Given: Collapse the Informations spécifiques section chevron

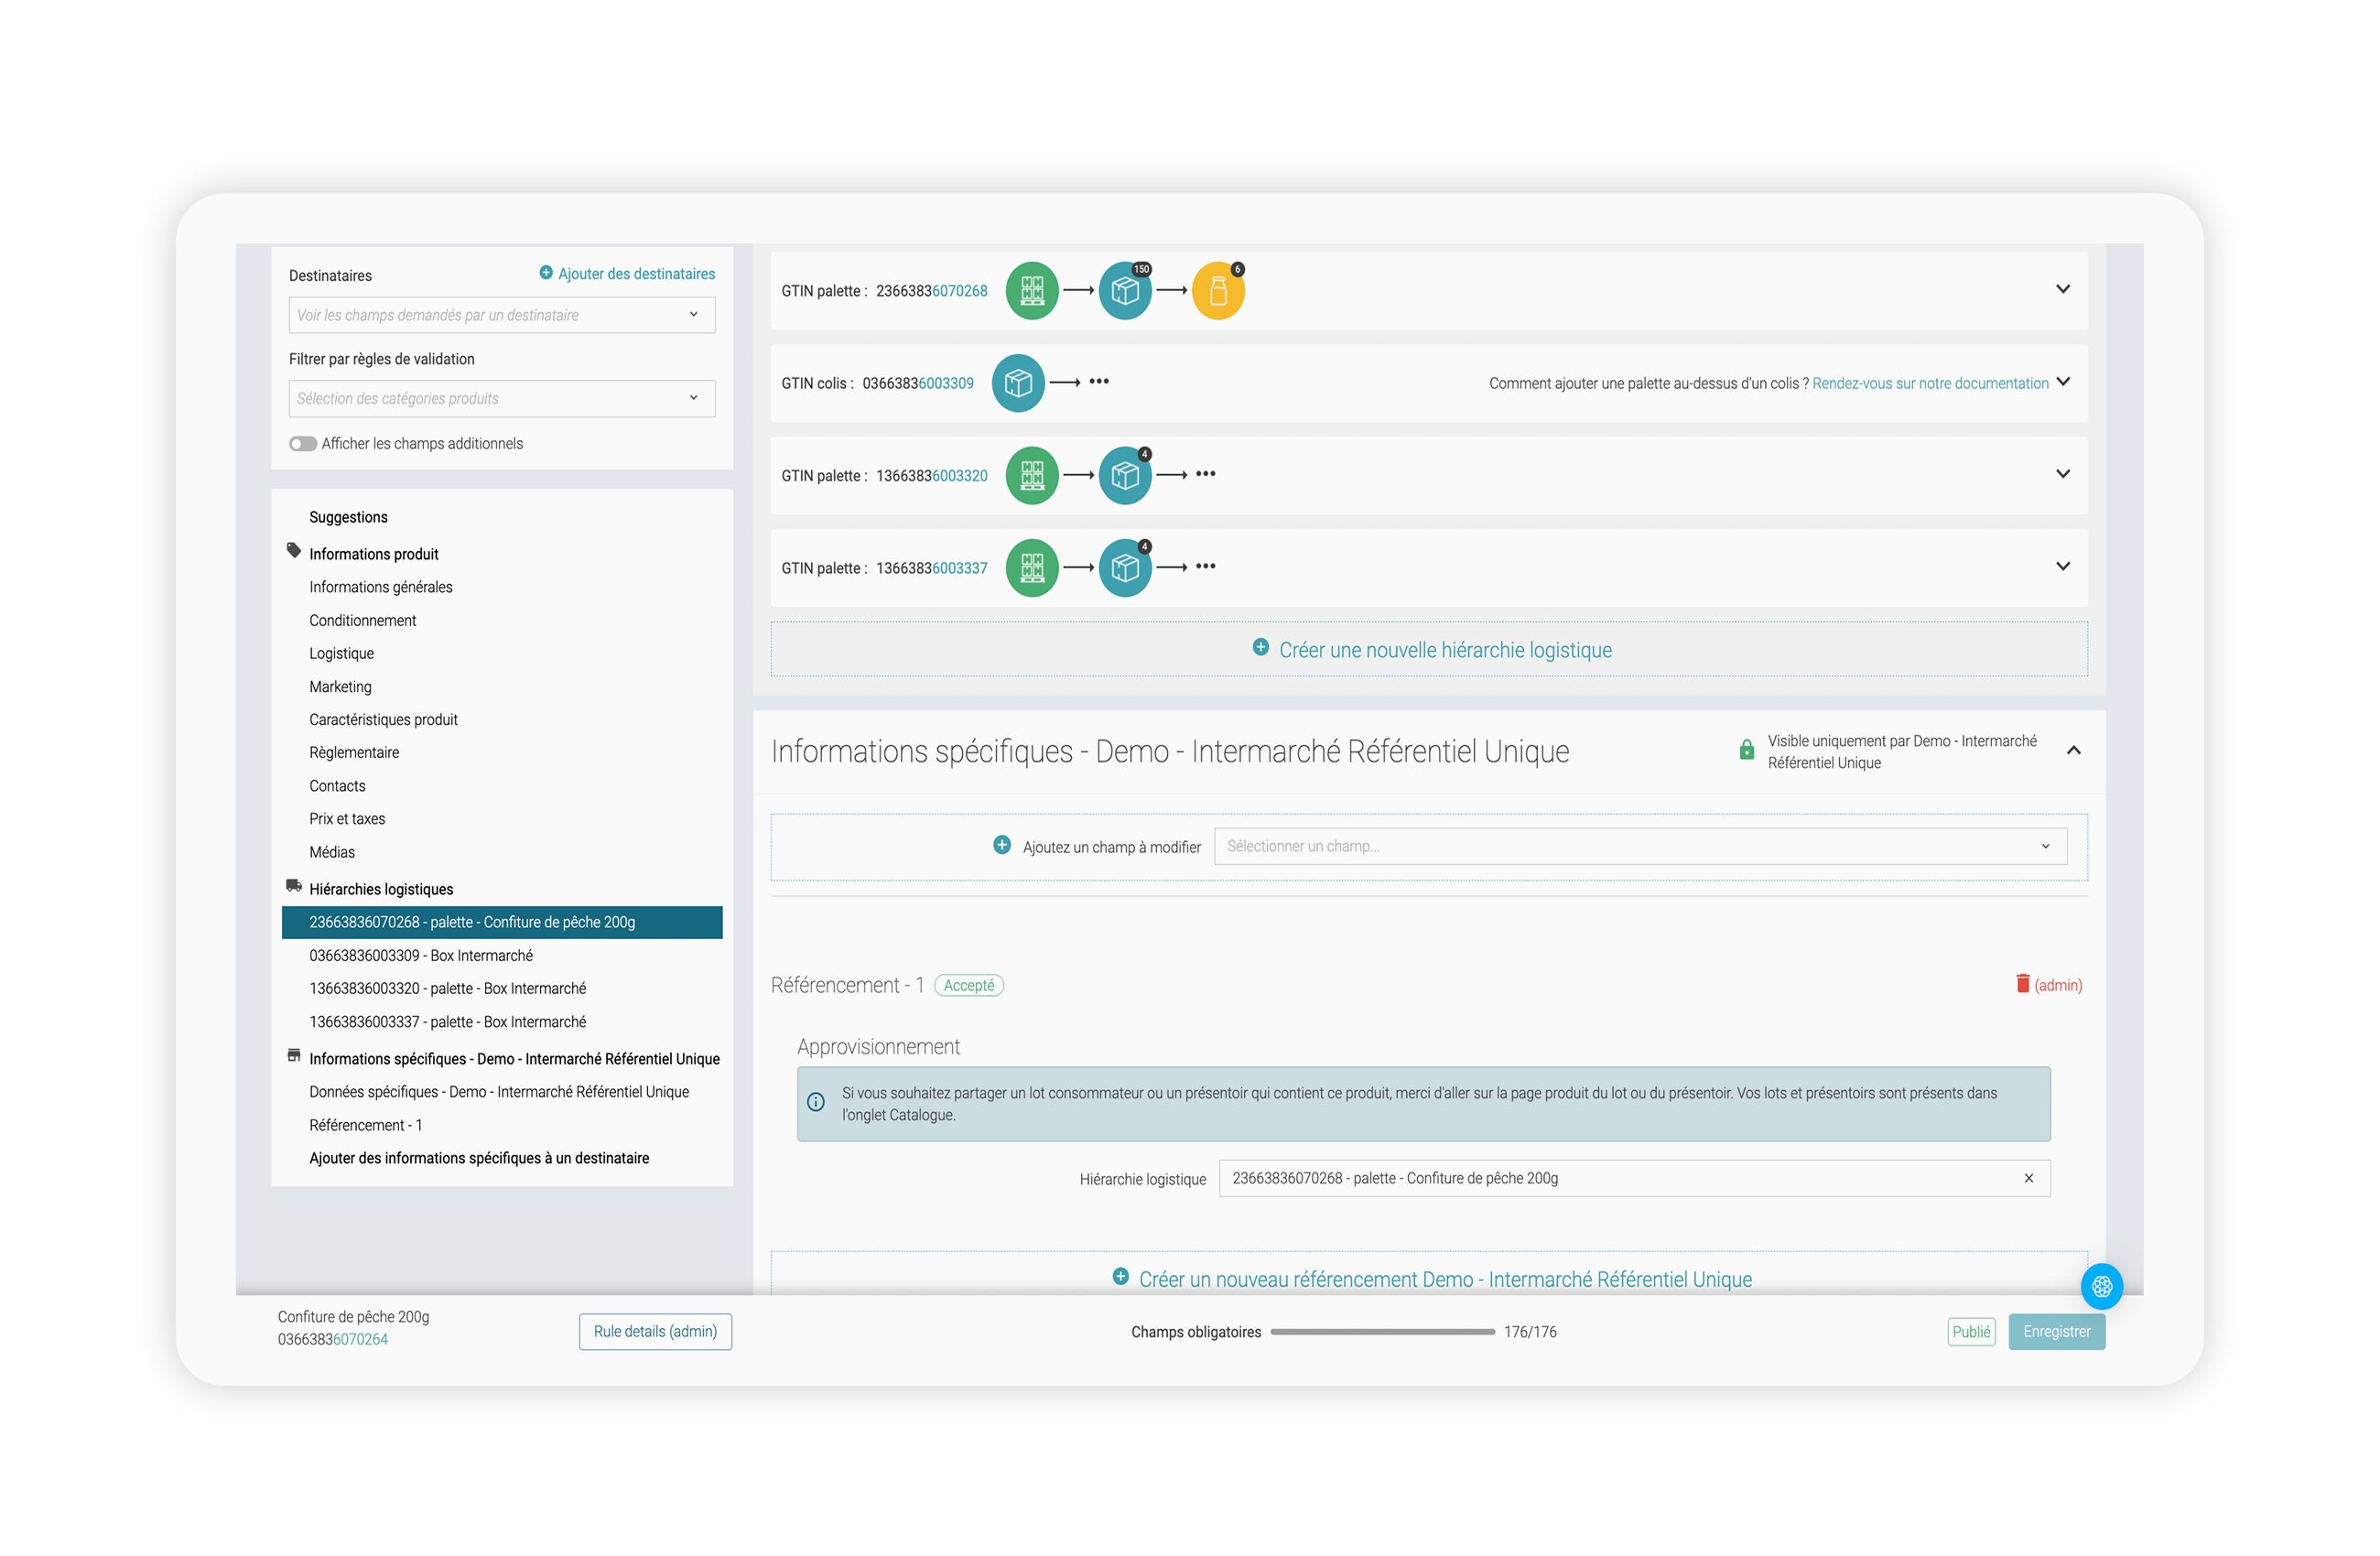Looking at the screenshot, I should click(x=2074, y=750).
